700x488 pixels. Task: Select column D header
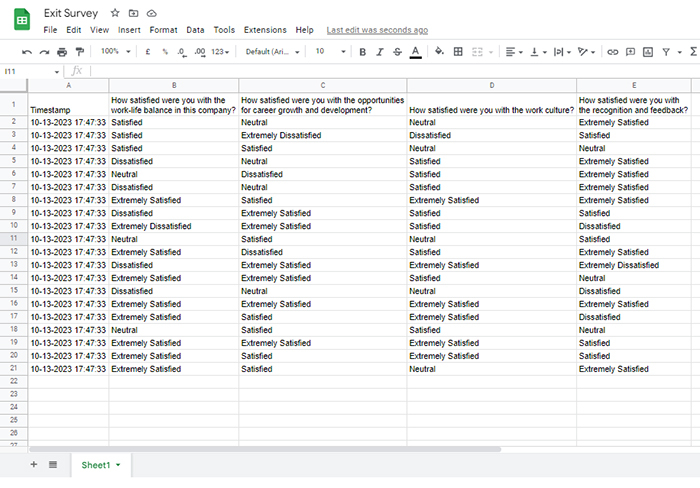(492, 85)
